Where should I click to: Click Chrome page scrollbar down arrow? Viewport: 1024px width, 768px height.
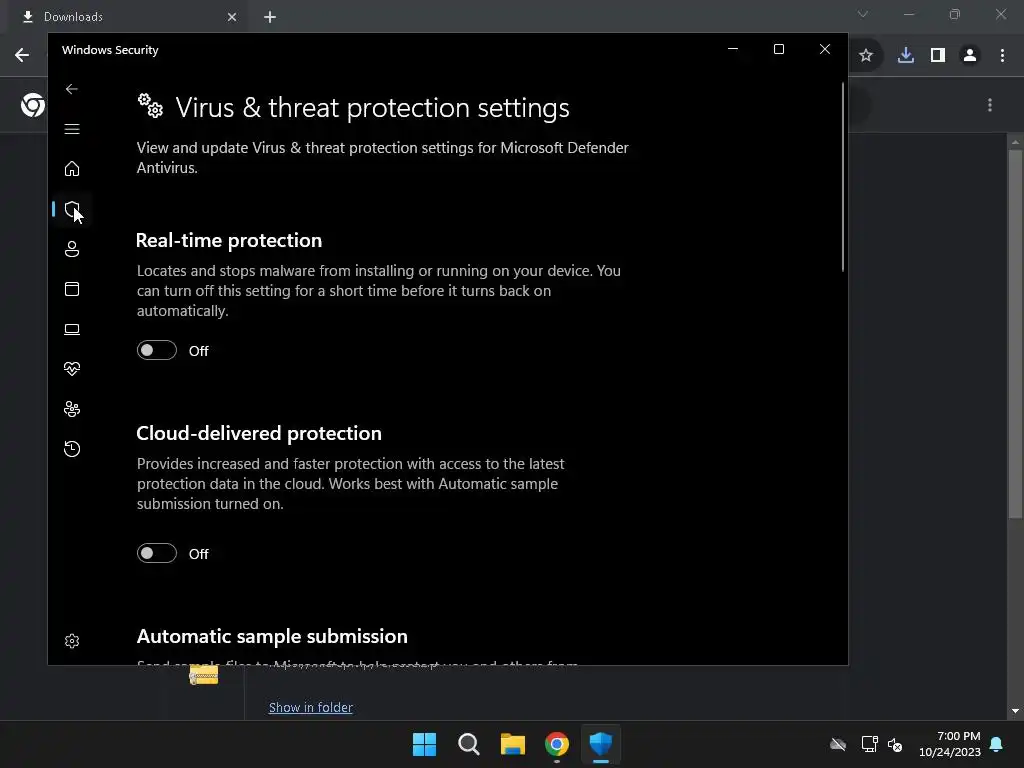(x=1015, y=711)
